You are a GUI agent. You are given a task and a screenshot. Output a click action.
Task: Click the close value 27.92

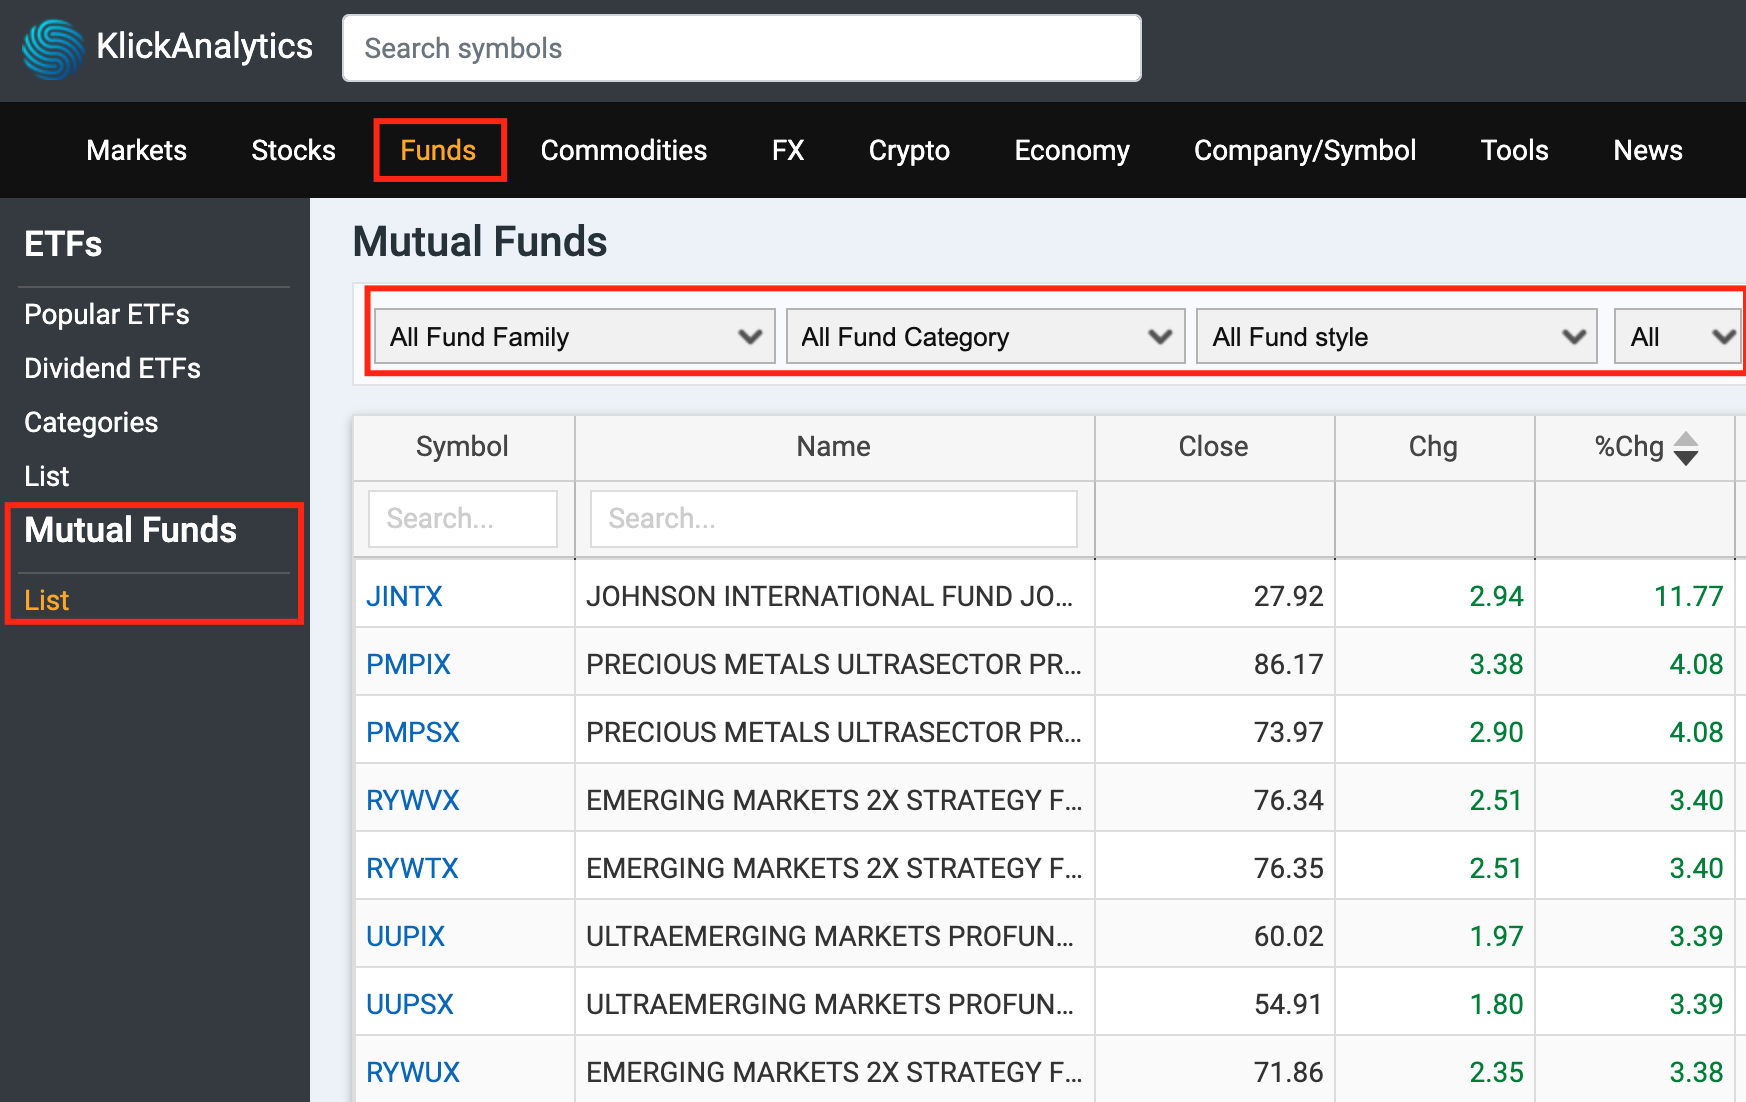[1288, 596]
